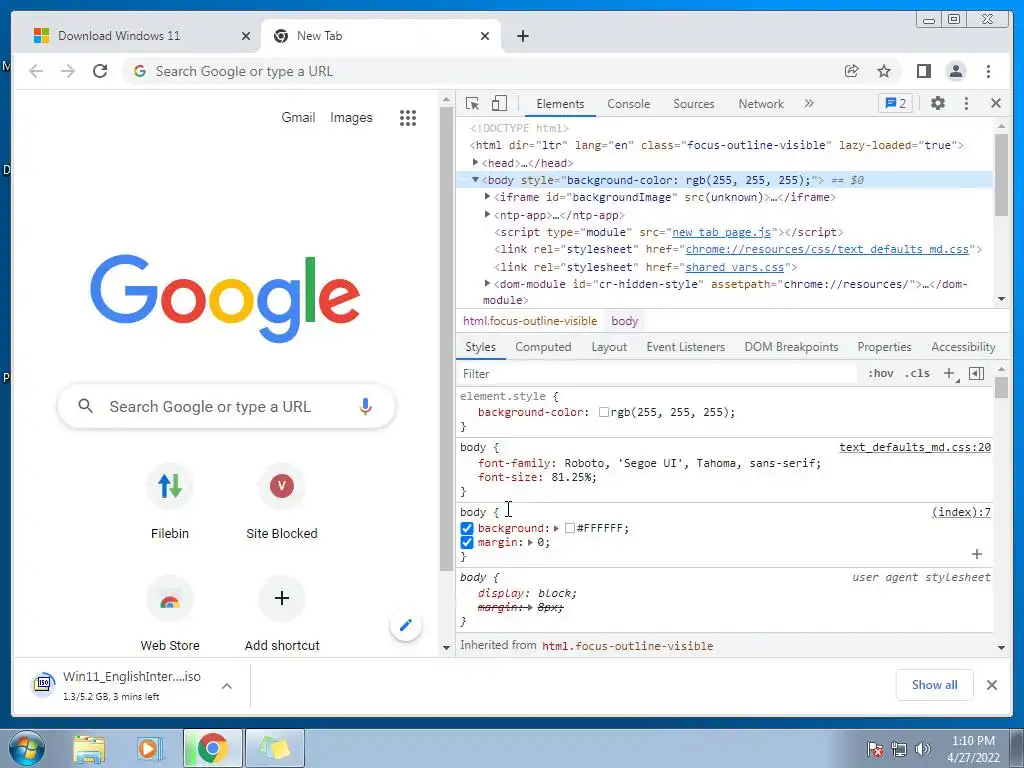The image size is (1024, 768).
Task: Click the Images link
Action: click(351, 118)
